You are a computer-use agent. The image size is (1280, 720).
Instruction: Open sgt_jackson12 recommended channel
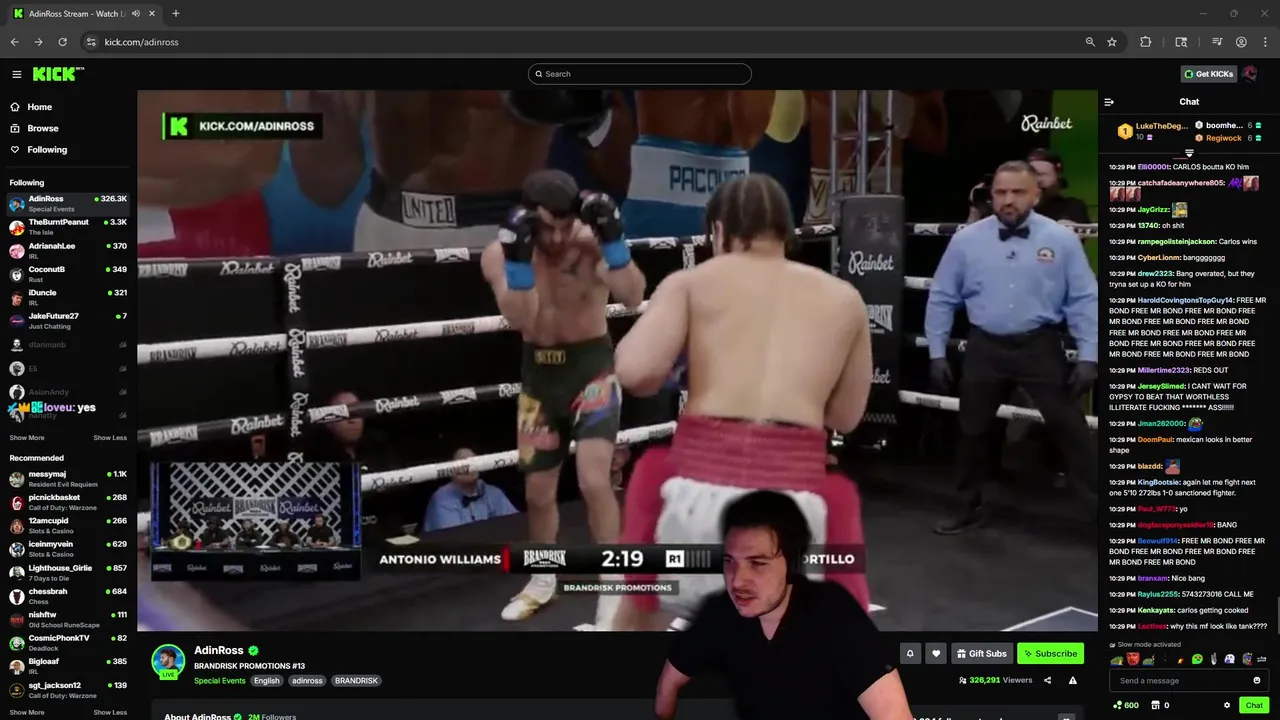[68, 690]
